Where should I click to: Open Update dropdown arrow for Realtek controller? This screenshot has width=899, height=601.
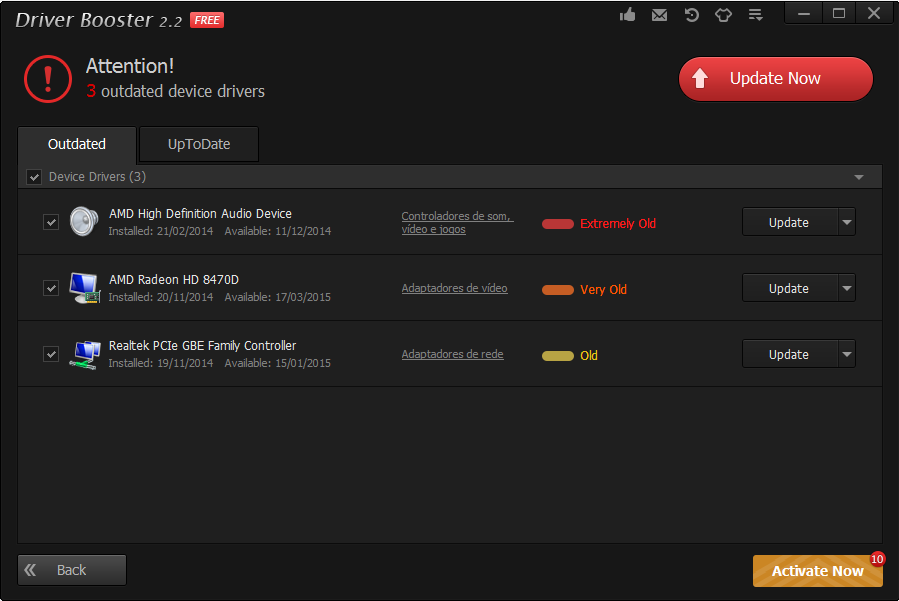coord(847,354)
